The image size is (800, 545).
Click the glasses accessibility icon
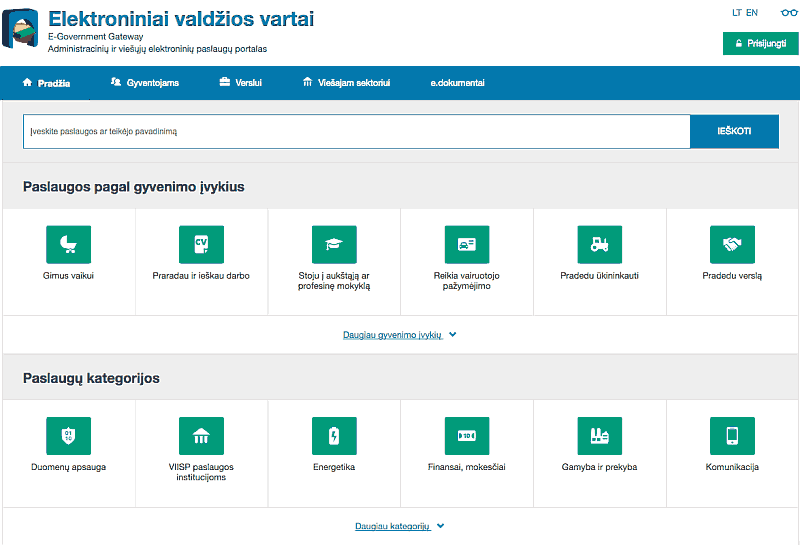coord(789,13)
